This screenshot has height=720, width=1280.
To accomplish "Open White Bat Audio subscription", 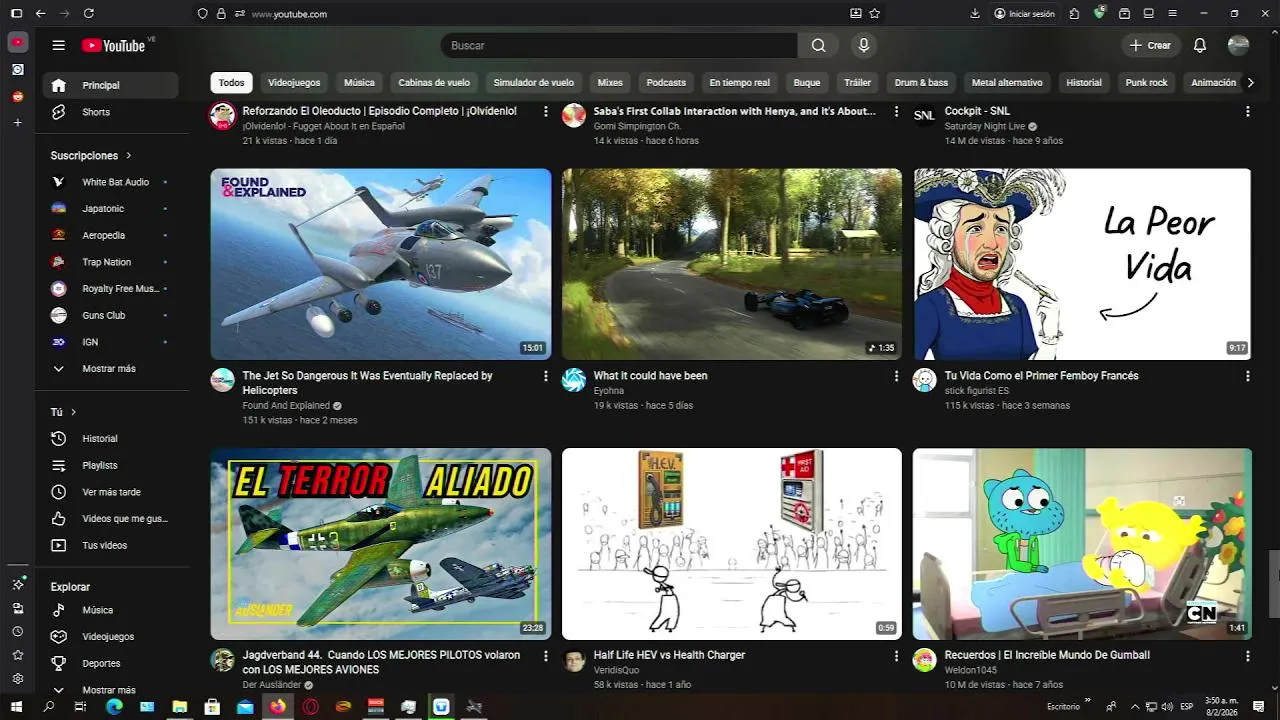I will point(110,182).
